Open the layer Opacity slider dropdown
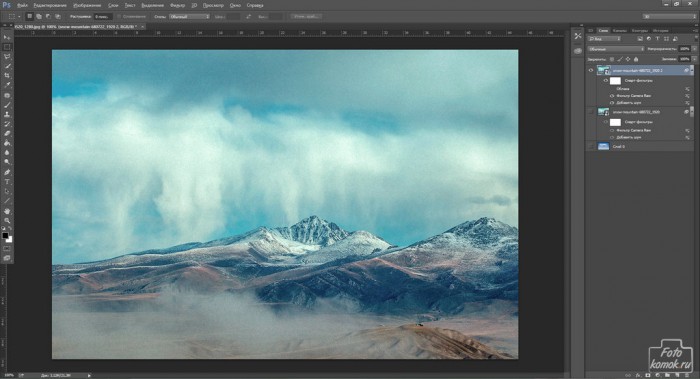This screenshot has height=379, width=700. 694,49
